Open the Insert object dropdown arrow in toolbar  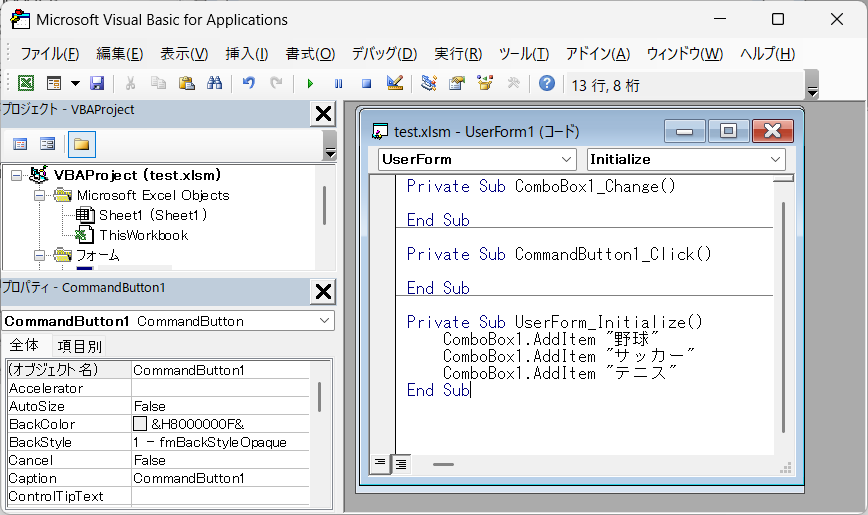tap(75, 84)
